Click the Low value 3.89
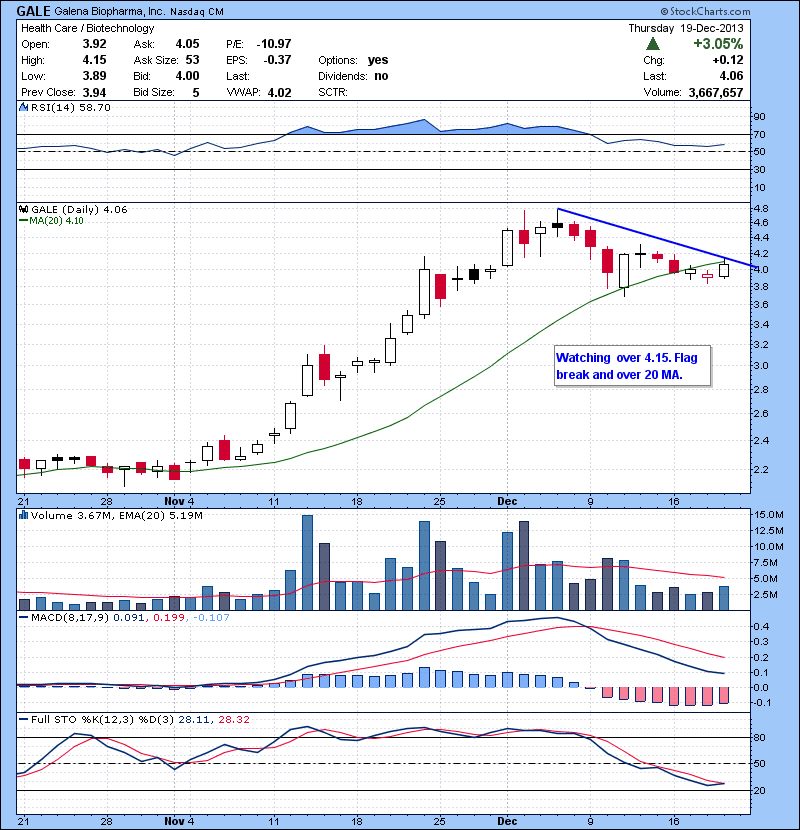 [x=94, y=76]
